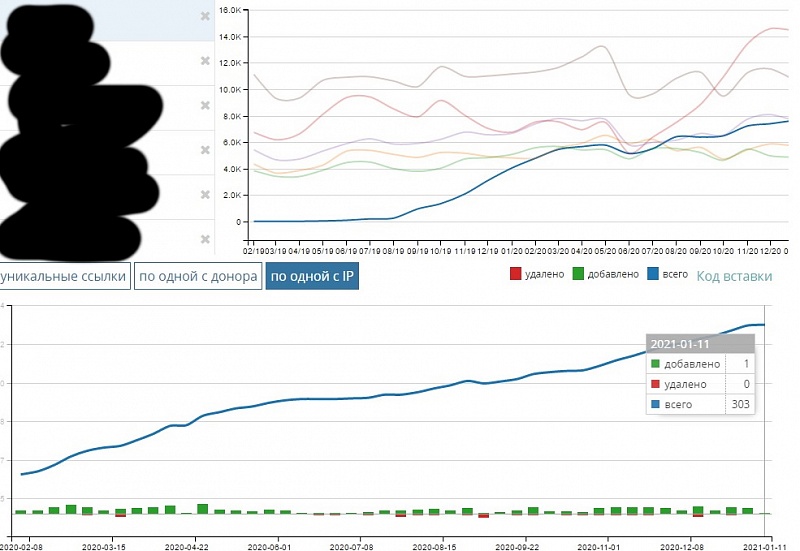Delete the fourth row in the list
This screenshot has height=551, width=800.
pyautogui.click(x=205, y=150)
